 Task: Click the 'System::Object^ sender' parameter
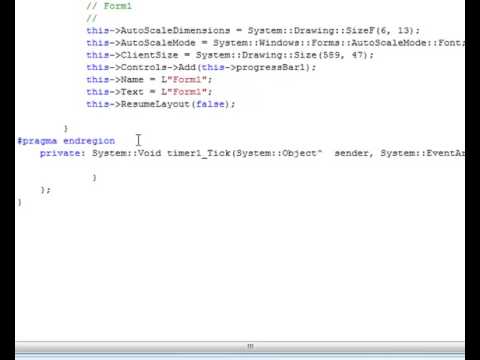(302, 153)
